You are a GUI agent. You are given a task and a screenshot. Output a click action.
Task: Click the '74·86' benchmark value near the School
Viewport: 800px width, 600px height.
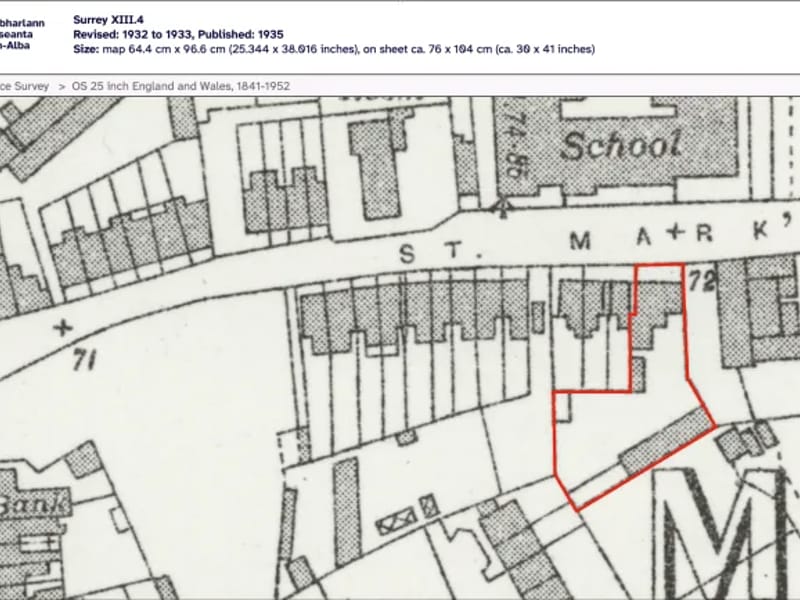[x=514, y=144]
